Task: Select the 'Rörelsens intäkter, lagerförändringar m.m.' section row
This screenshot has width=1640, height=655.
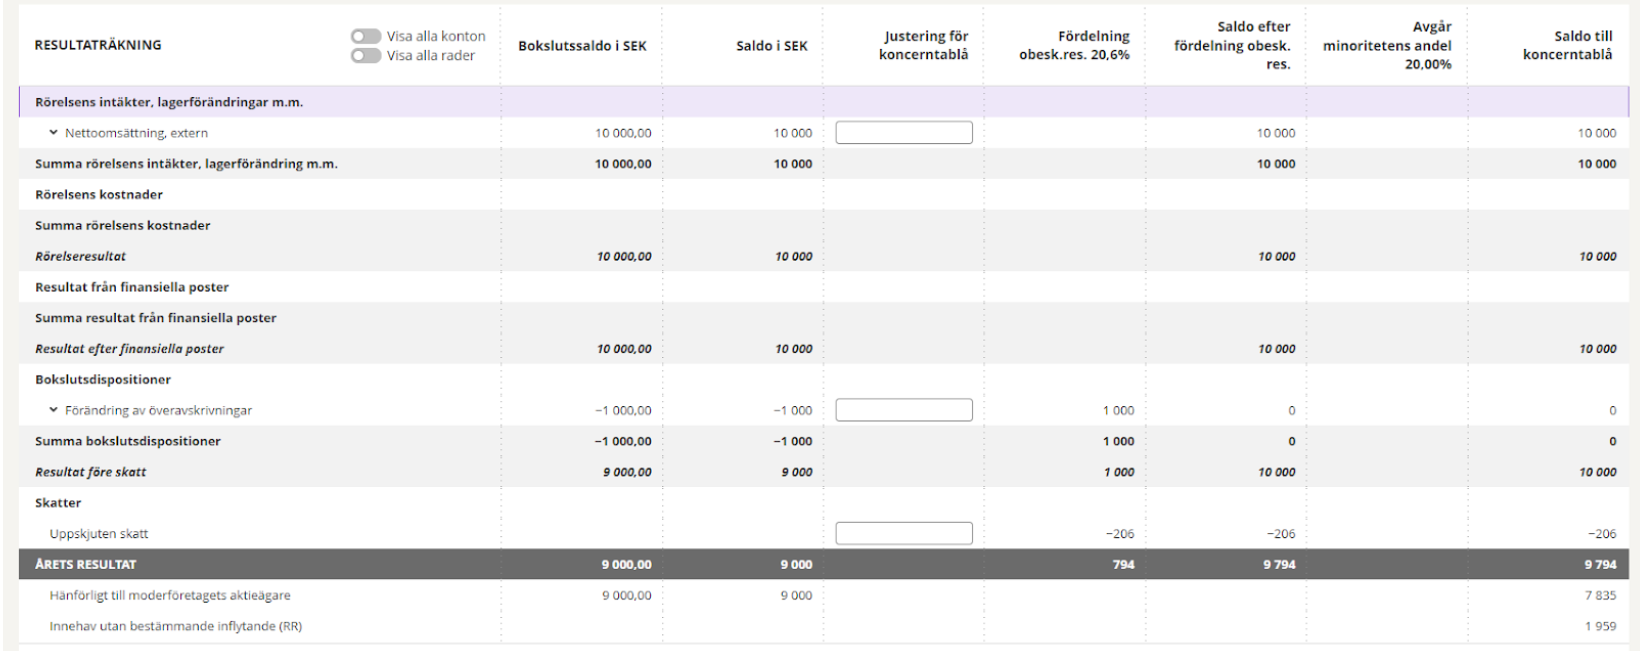Action: click(x=169, y=102)
